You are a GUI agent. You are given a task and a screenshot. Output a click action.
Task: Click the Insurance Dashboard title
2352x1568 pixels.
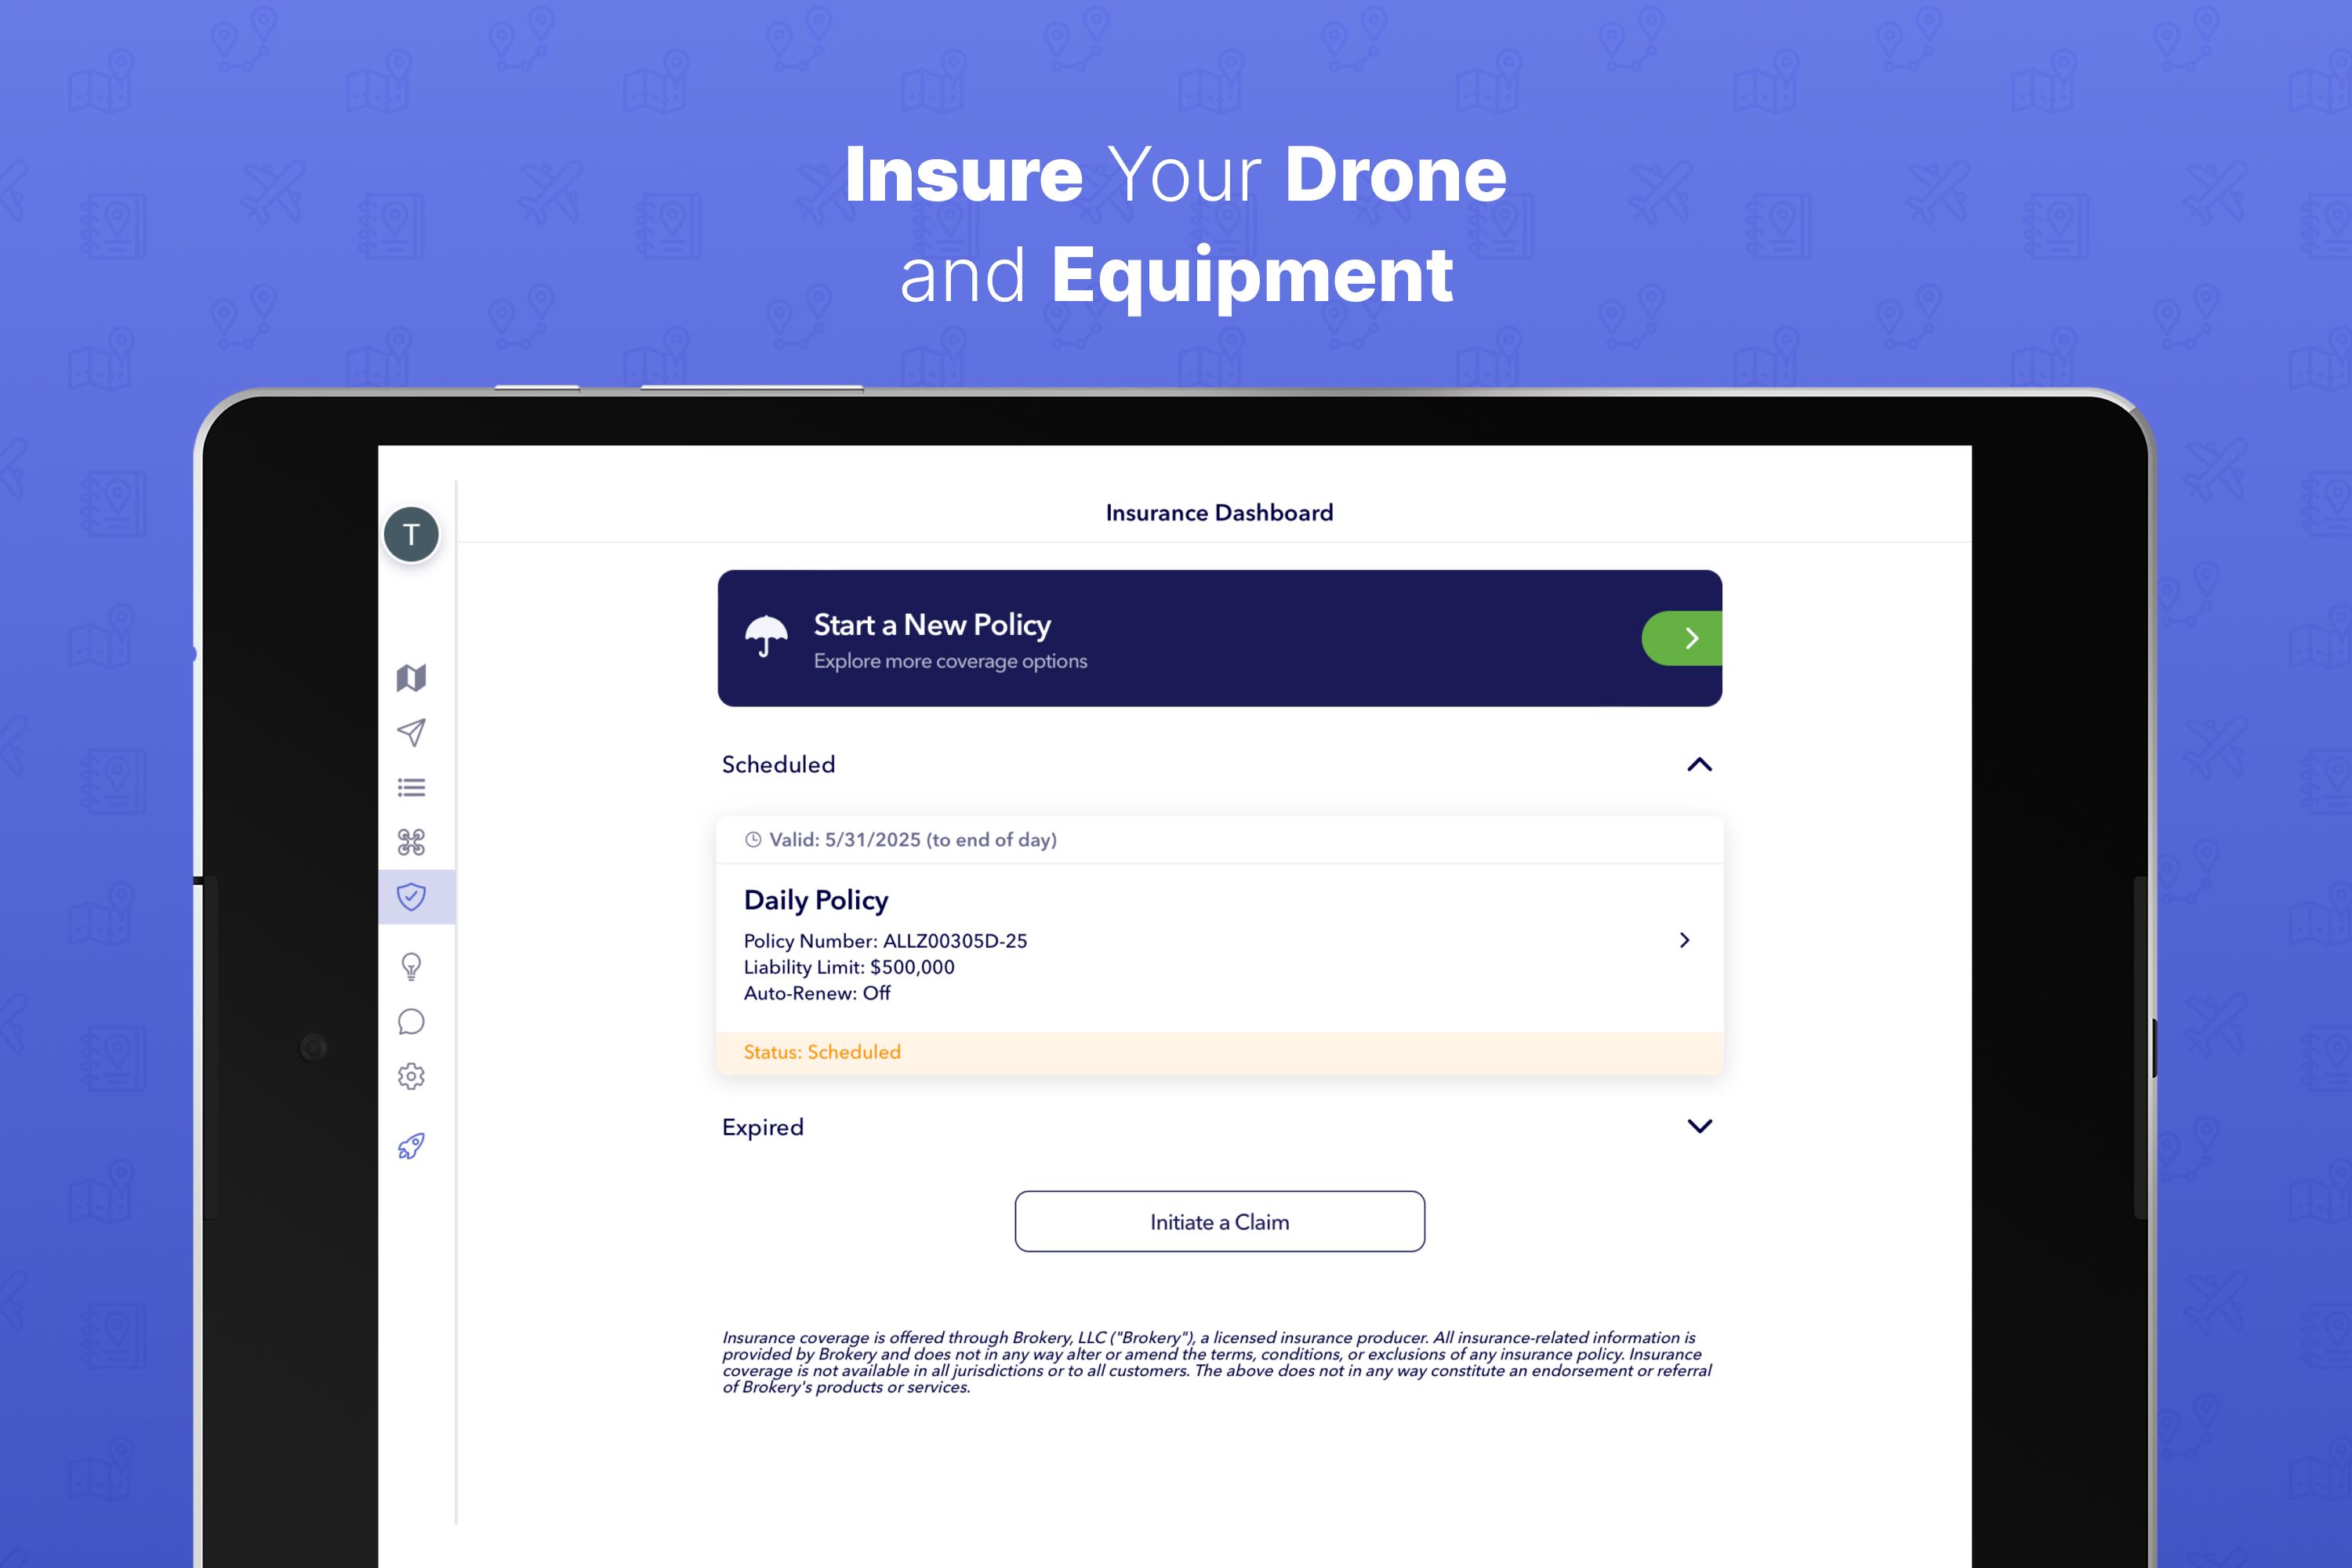1219,513
